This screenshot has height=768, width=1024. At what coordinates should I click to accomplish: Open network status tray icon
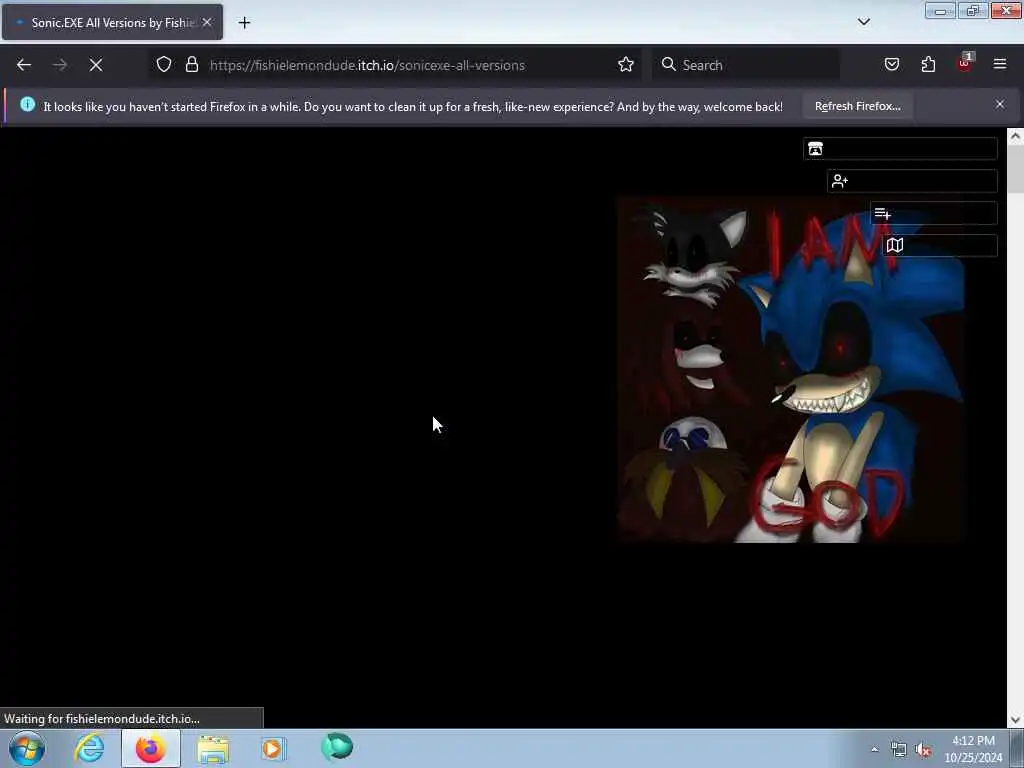(x=899, y=750)
